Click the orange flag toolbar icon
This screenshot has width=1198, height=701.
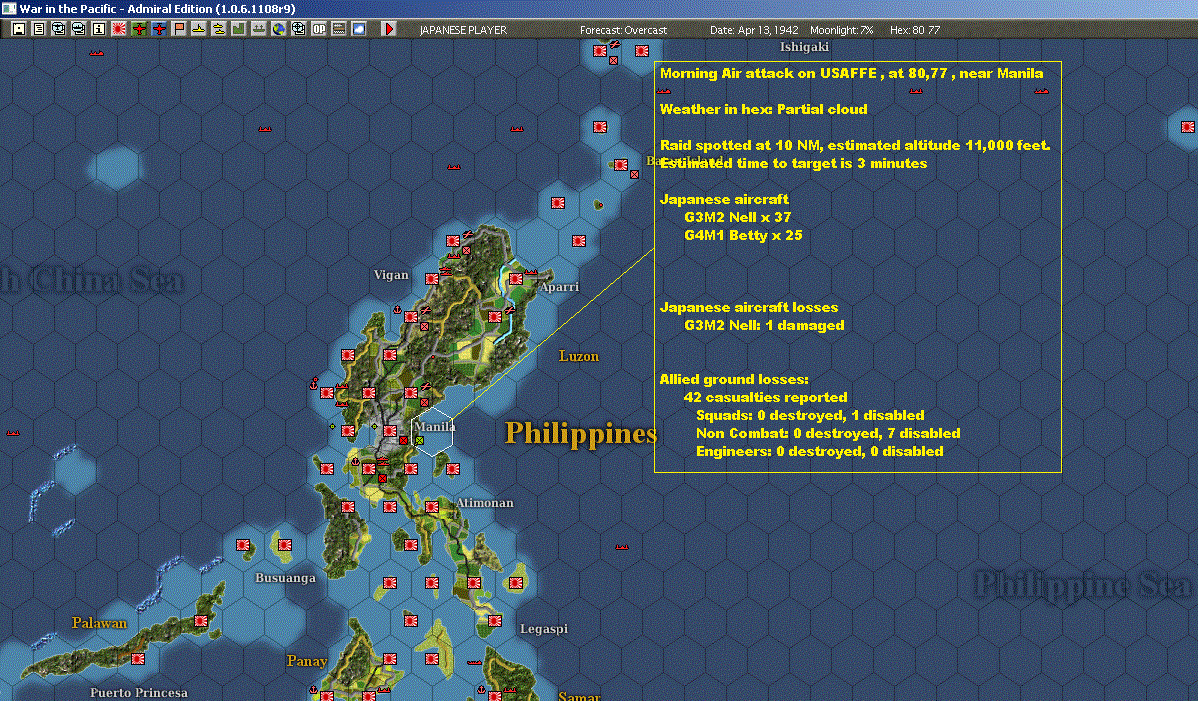click(179, 29)
